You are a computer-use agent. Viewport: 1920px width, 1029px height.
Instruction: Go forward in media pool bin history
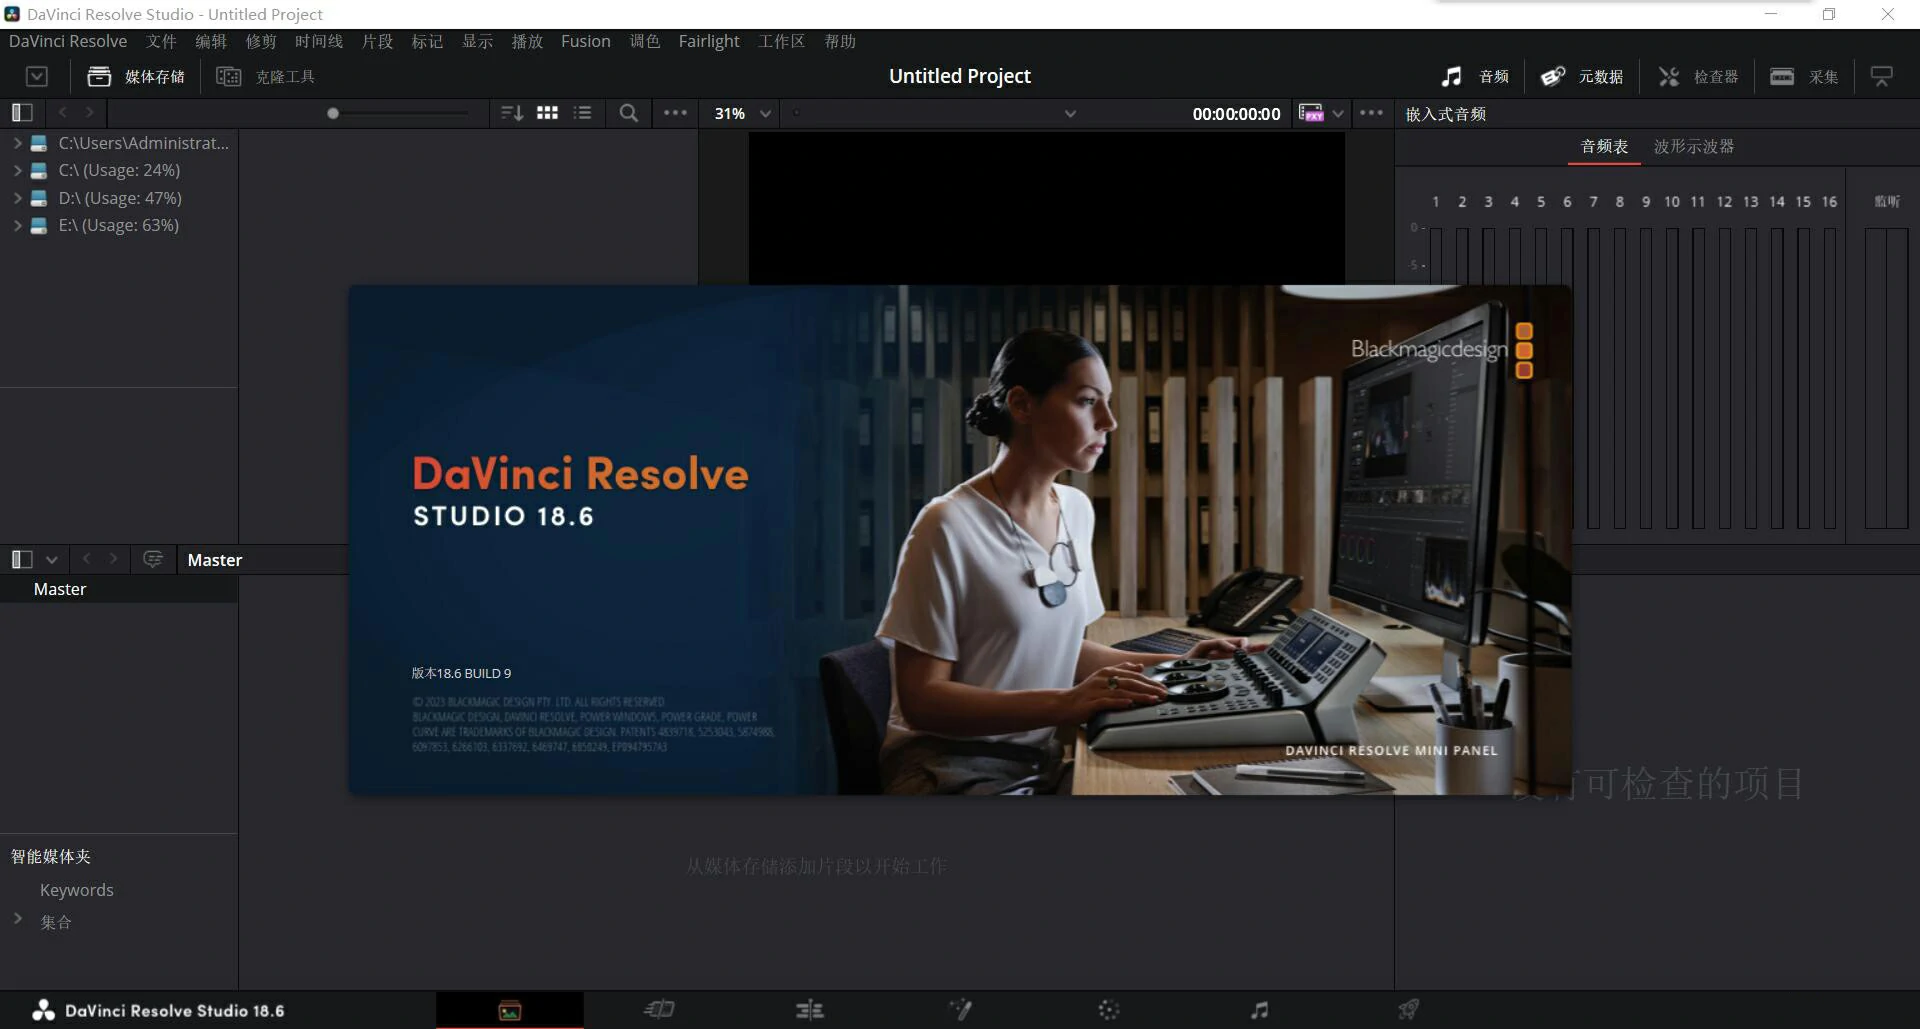[113, 559]
